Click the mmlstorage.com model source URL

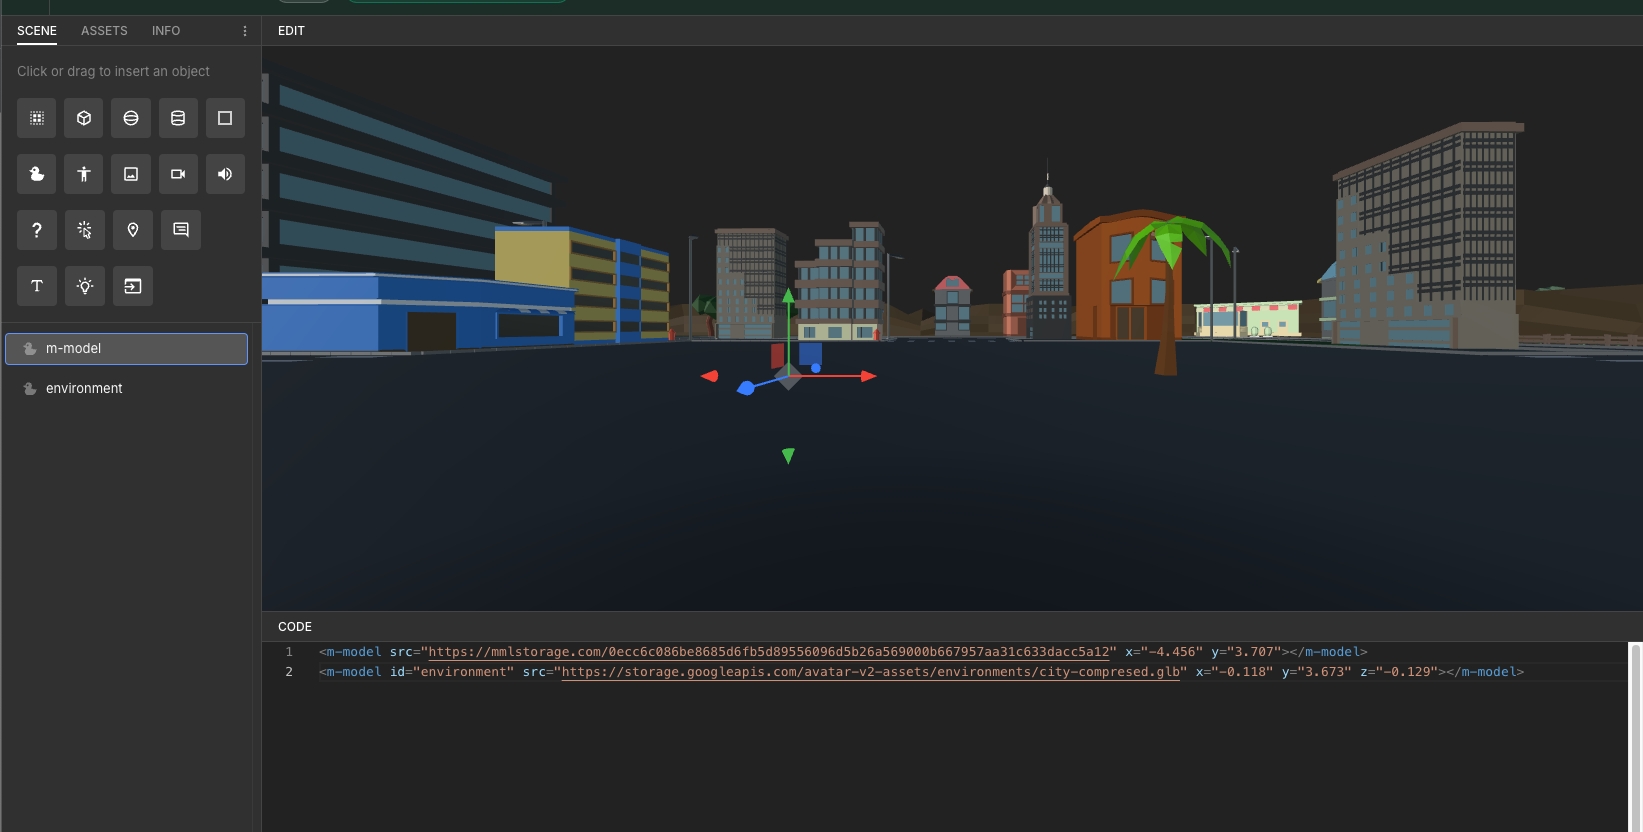tap(769, 652)
